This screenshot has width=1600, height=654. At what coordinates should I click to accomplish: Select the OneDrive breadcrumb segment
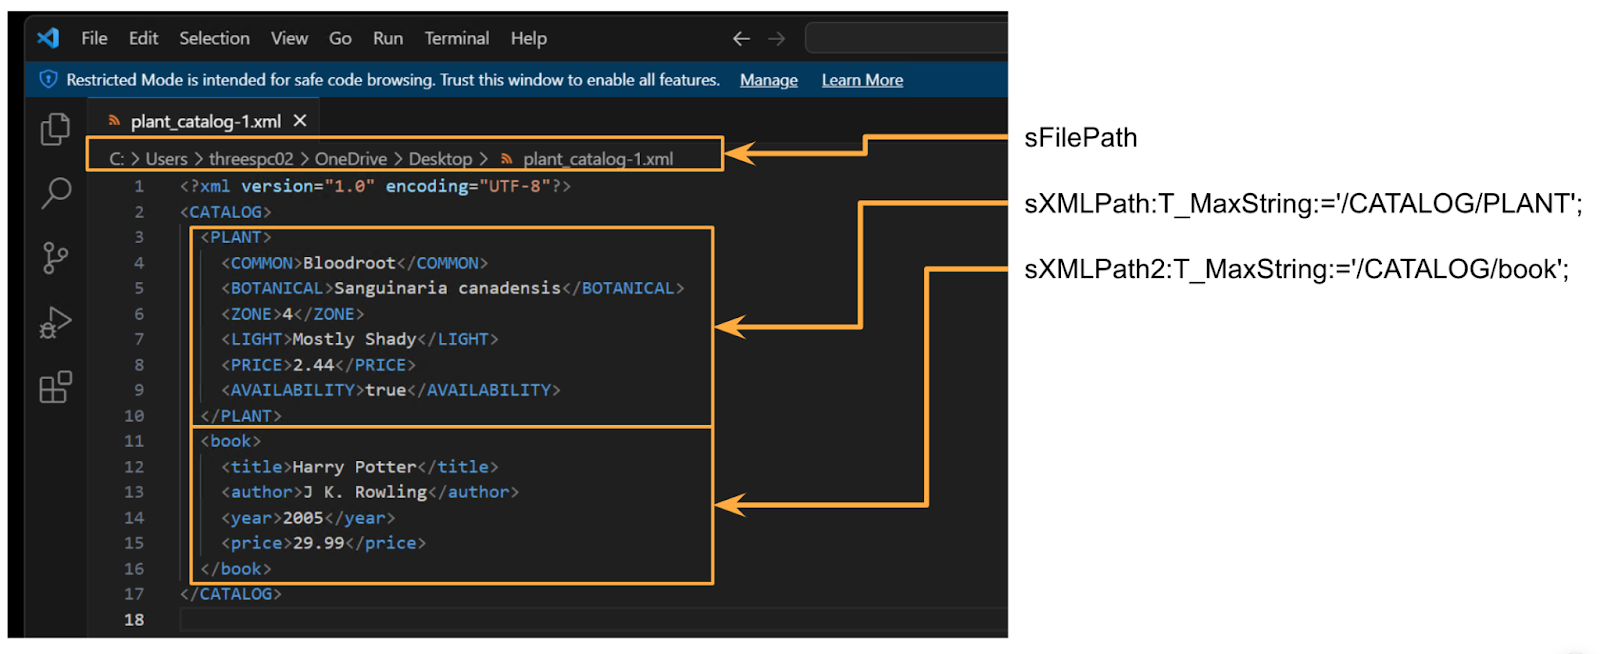[351, 159]
